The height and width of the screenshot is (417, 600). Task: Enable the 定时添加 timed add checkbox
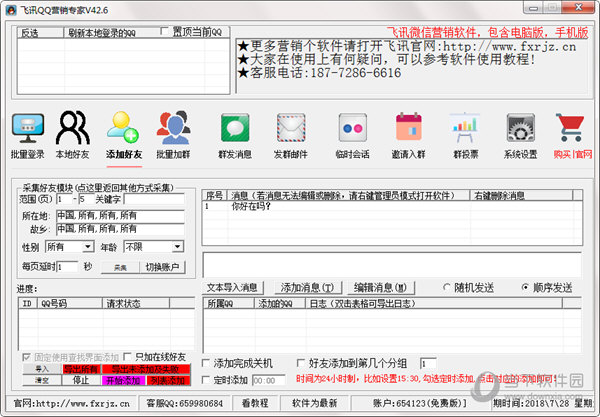tap(206, 380)
